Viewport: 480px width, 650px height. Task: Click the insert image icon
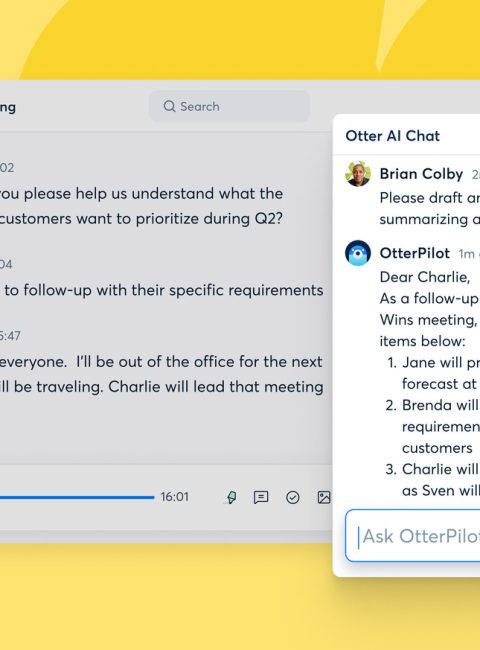tap(324, 497)
